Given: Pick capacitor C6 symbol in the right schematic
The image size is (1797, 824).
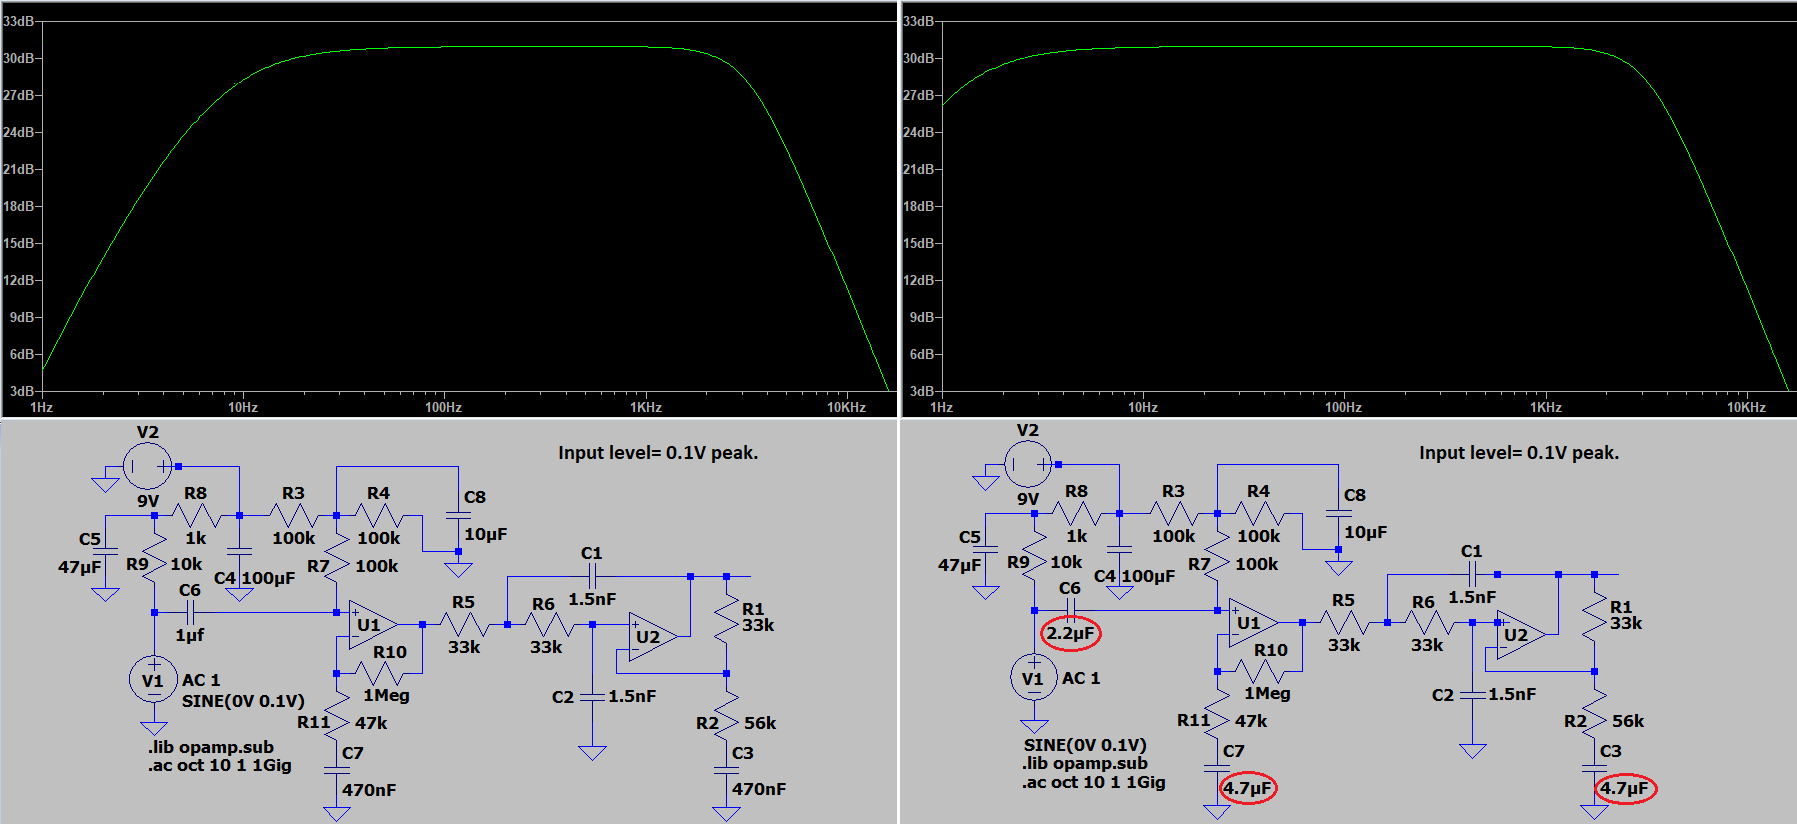Looking at the screenshot, I should [1070, 610].
